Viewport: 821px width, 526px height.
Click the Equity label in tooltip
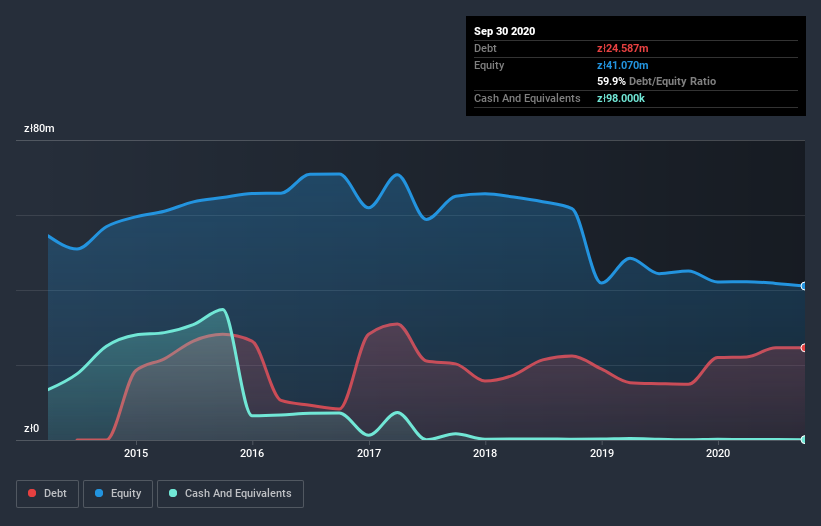click(489, 65)
